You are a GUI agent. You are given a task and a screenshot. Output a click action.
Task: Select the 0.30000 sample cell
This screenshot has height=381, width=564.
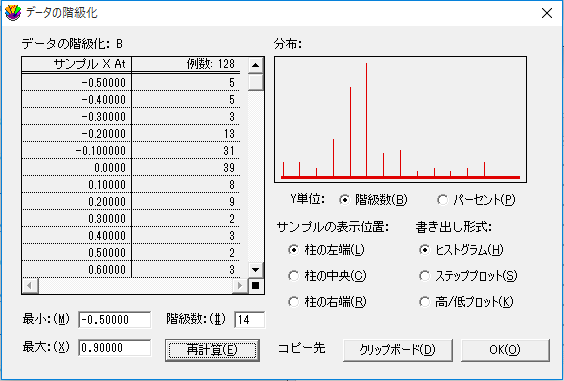77,218
